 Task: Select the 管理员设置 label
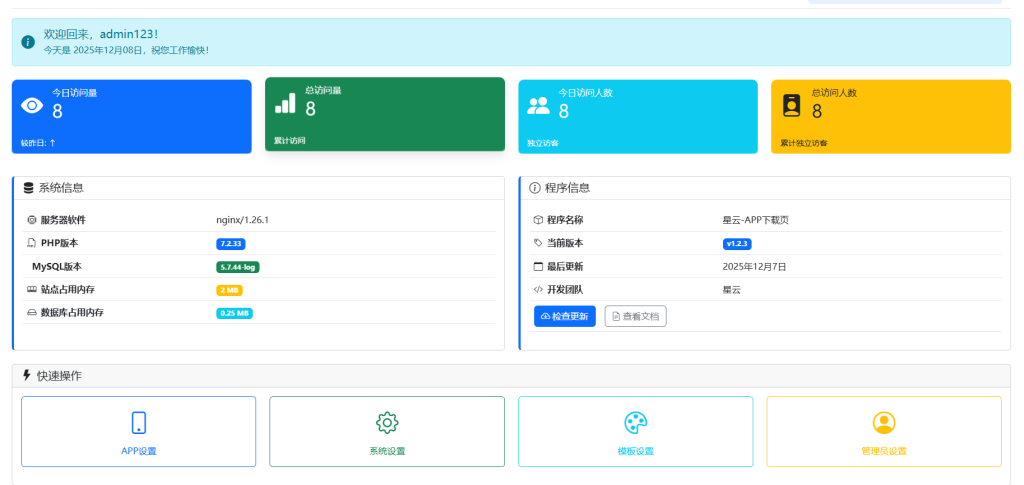tap(884, 451)
